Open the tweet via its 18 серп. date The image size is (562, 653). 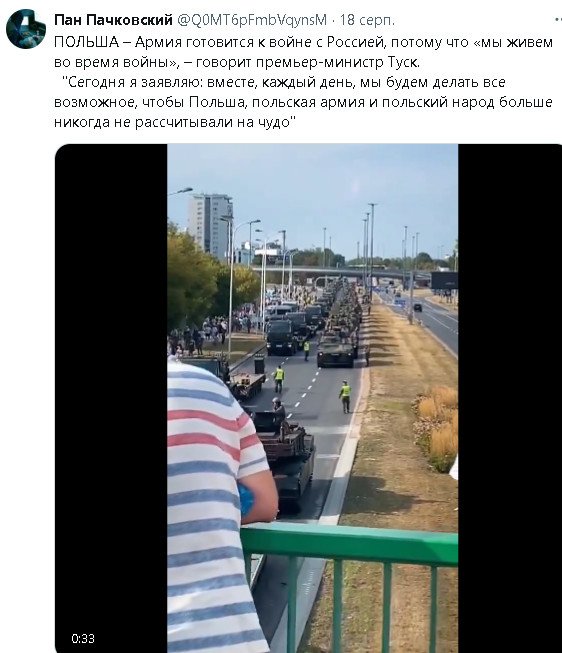click(367, 20)
